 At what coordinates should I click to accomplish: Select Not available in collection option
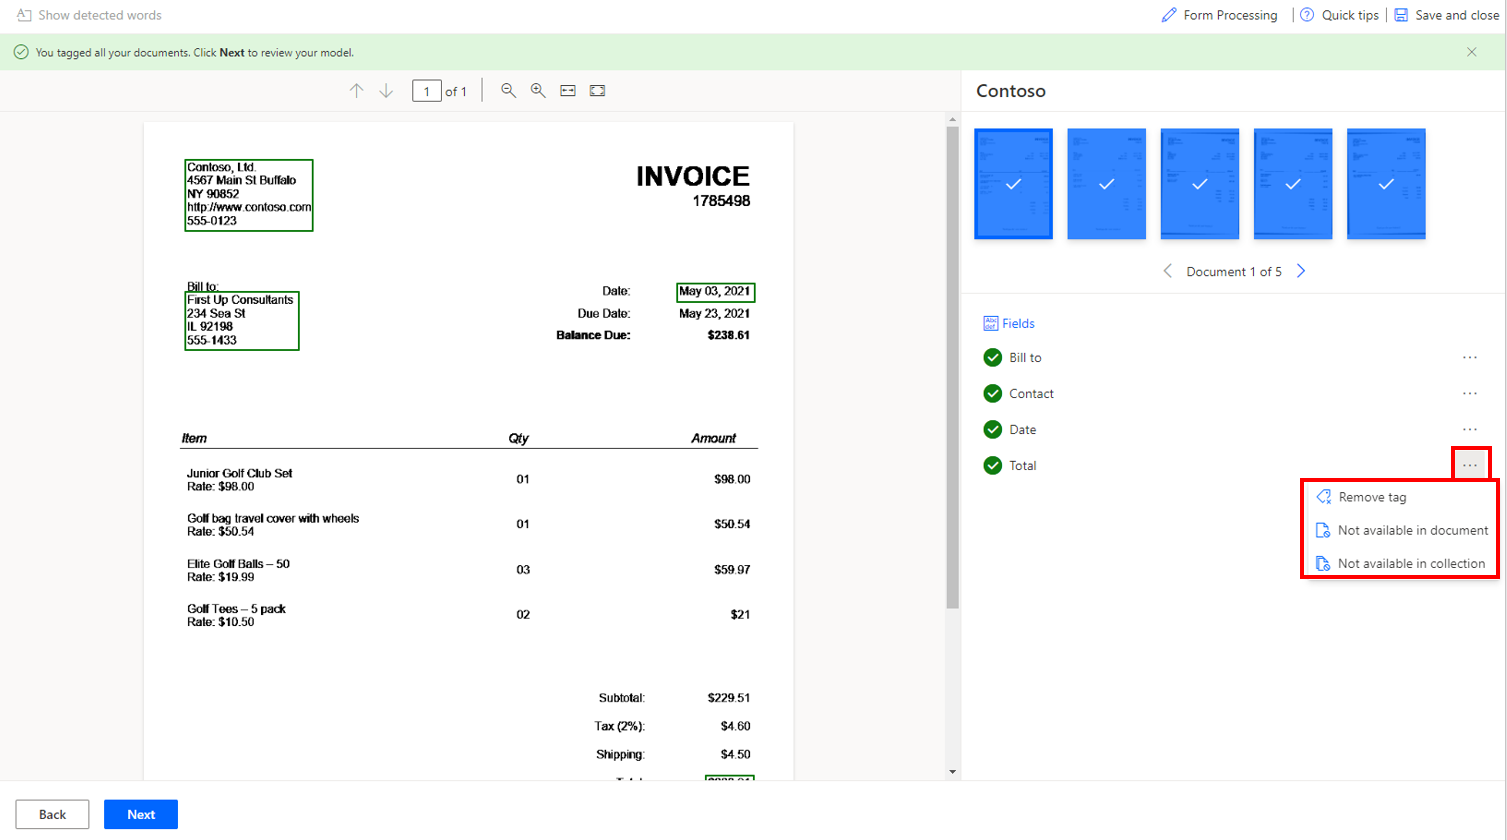click(1410, 563)
